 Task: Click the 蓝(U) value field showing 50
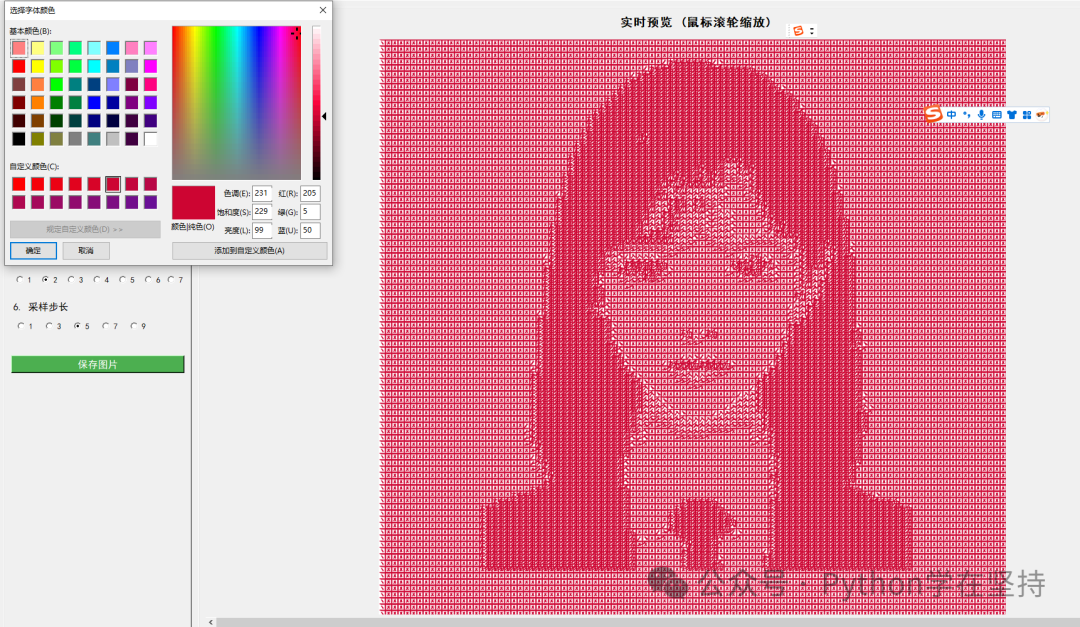(310, 230)
